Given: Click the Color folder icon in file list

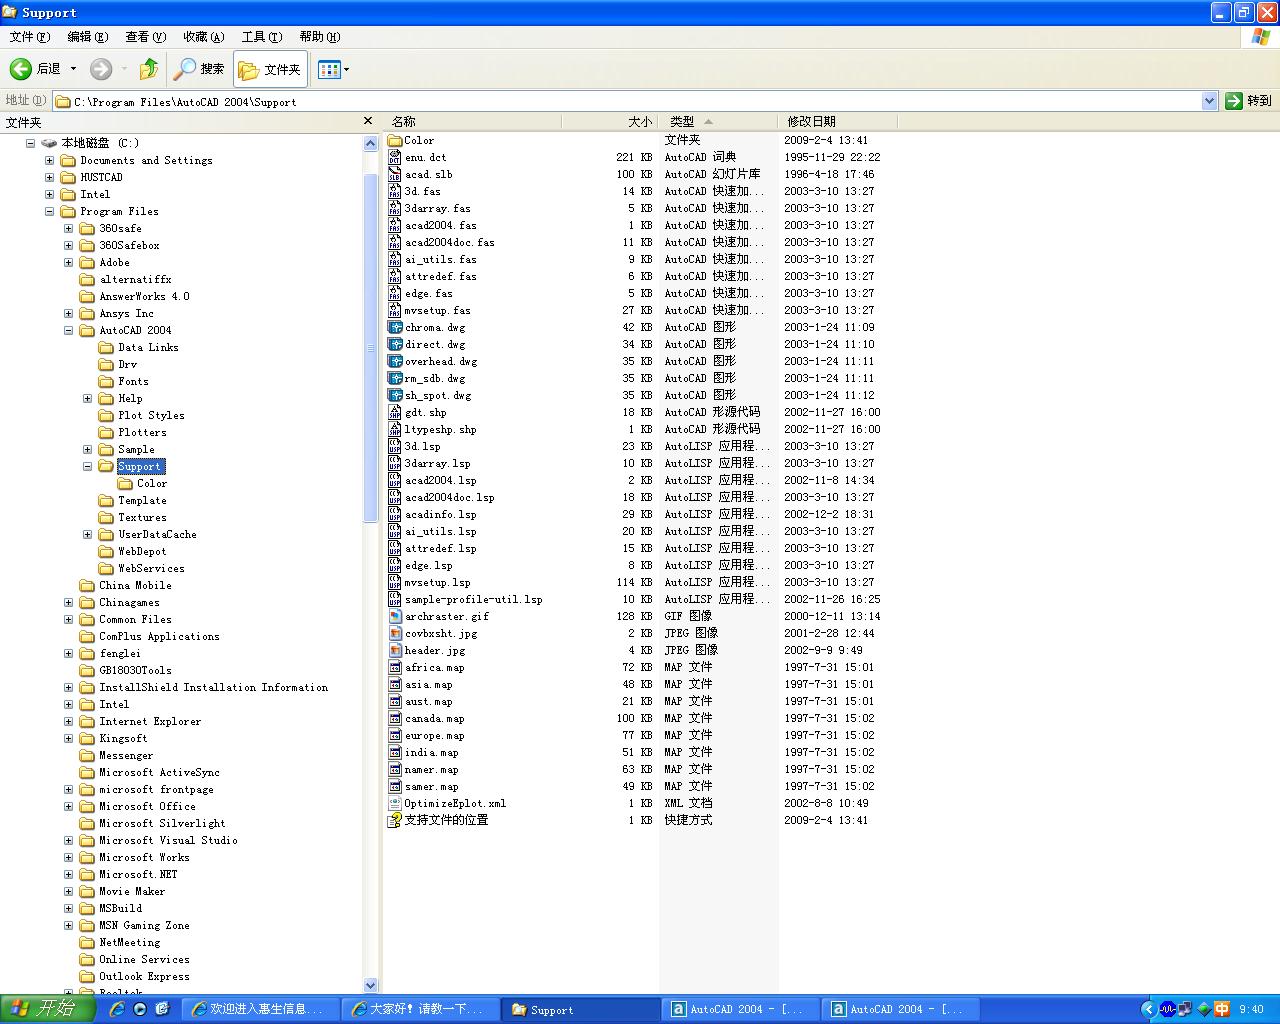Looking at the screenshot, I should pos(394,140).
